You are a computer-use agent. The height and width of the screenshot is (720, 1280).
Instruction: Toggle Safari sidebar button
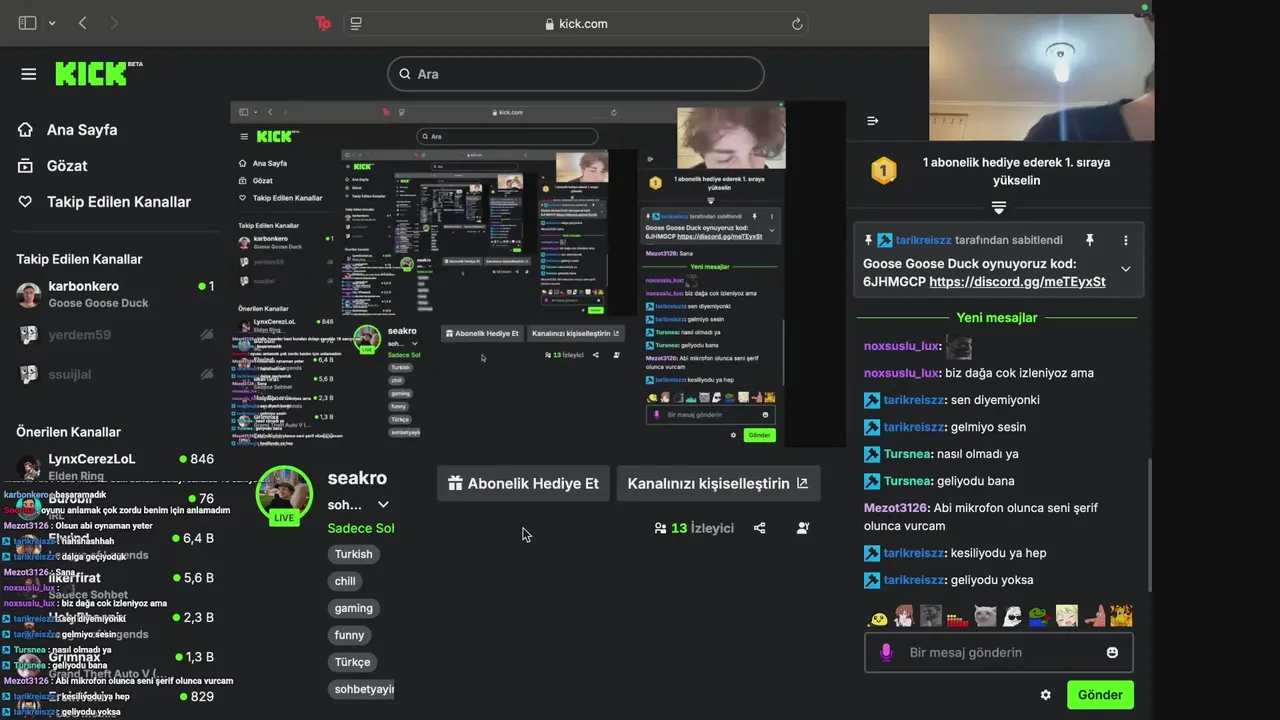[x=27, y=23]
